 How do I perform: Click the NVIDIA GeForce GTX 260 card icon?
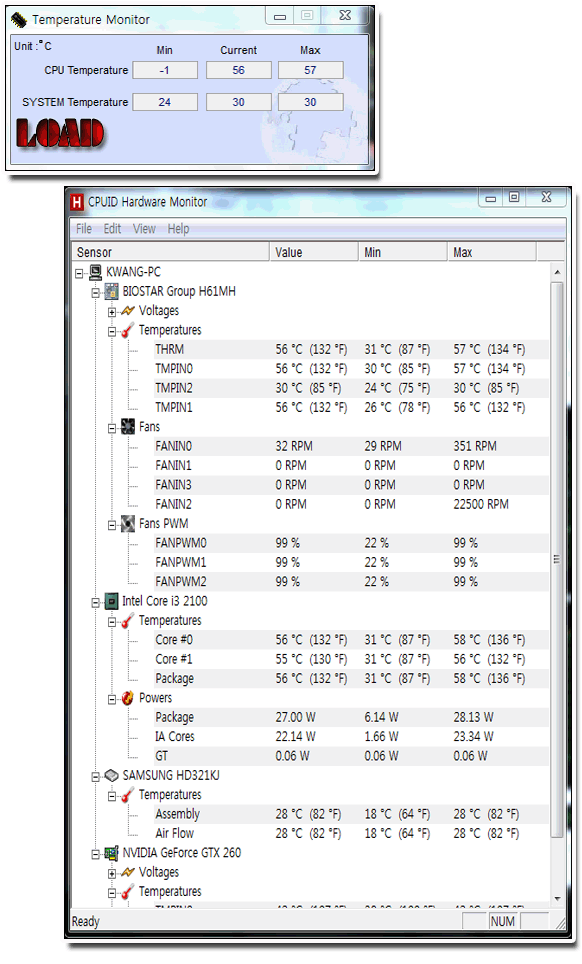click(x=111, y=853)
